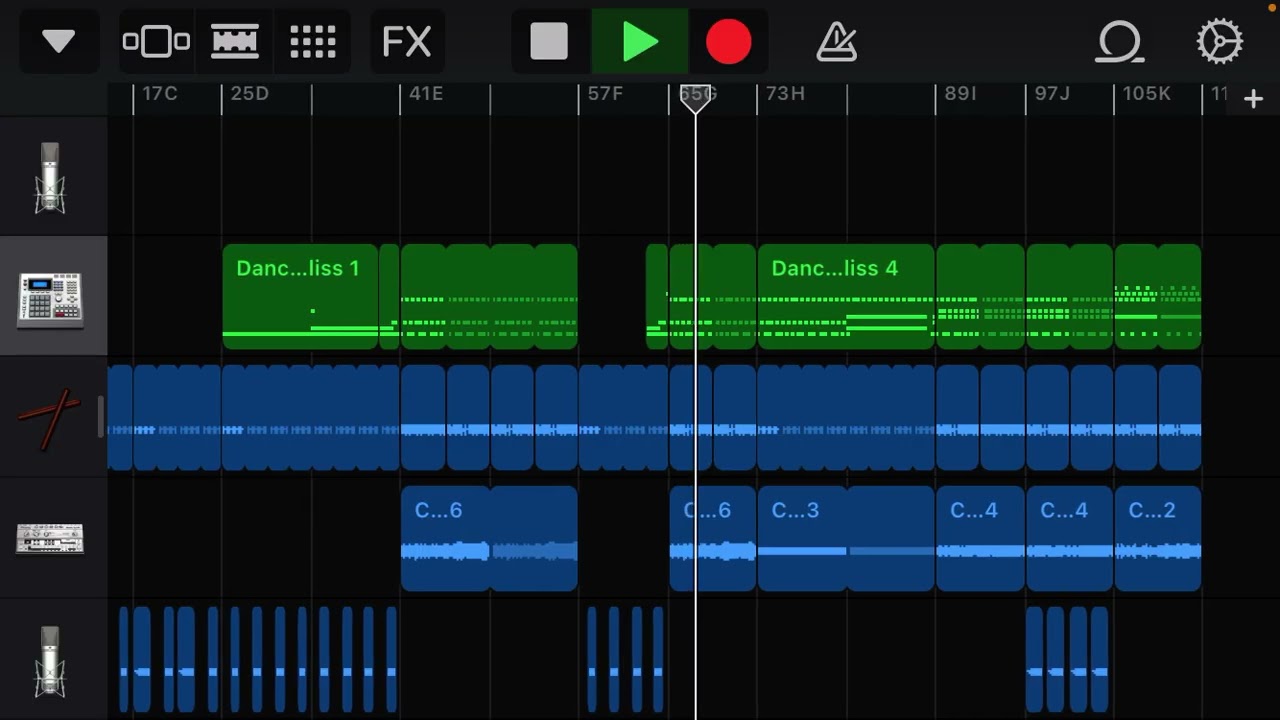This screenshot has width=1280, height=720.
Task: Open the Loop Browser
Action: pyautogui.click(x=1119, y=42)
